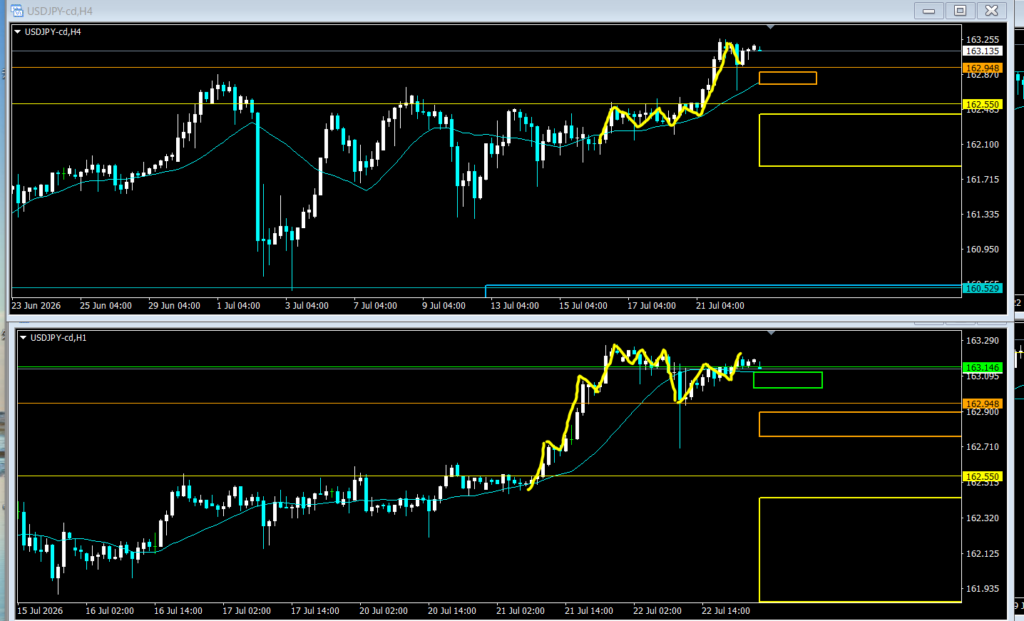Screen dimensions: 1024x621
Task: Click the 160.950 price scale value on H4
Action: pyautogui.click(x=982, y=249)
